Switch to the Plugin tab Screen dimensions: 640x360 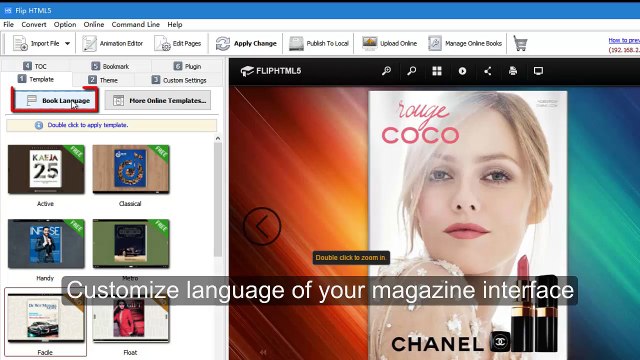[187, 66]
